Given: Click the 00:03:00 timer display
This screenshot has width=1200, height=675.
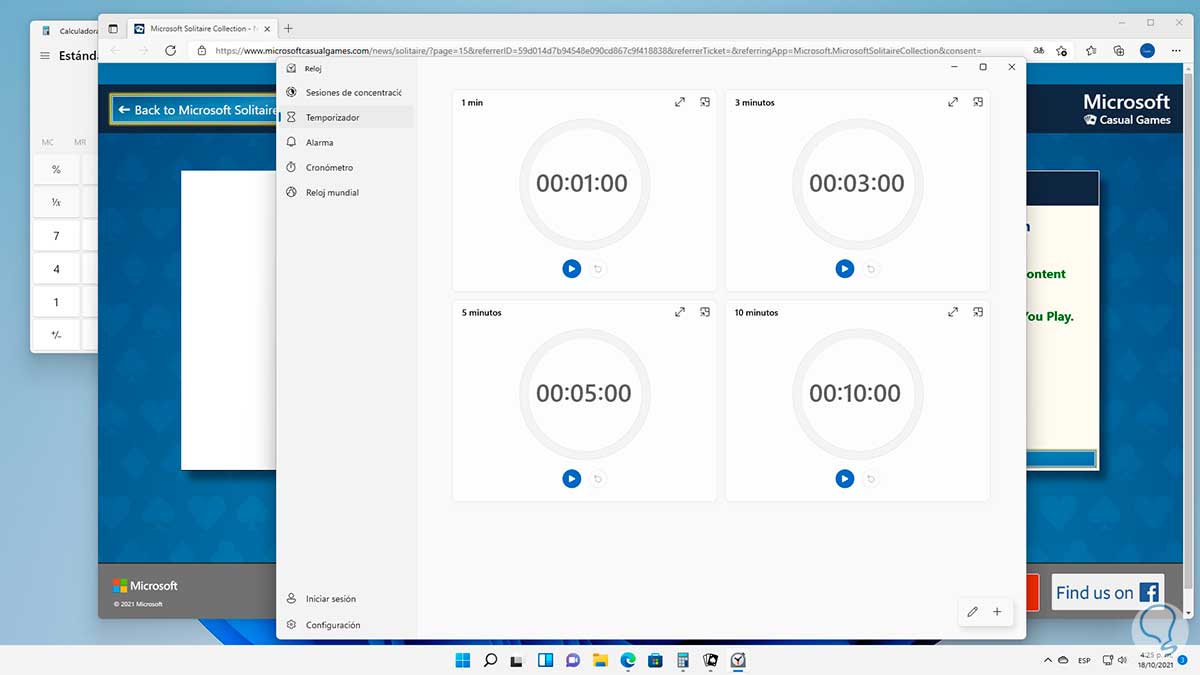Looking at the screenshot, I should pyautogui.click(x=856, y=183).
